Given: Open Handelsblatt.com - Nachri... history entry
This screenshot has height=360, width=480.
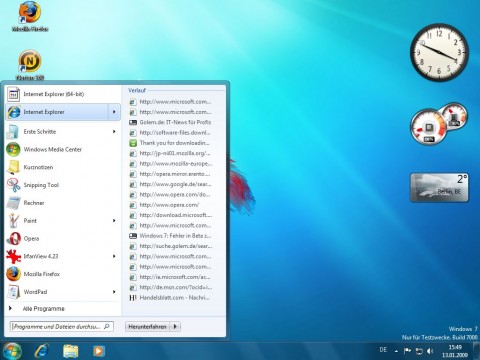Looking at the screenshot, I should point(170,298).
